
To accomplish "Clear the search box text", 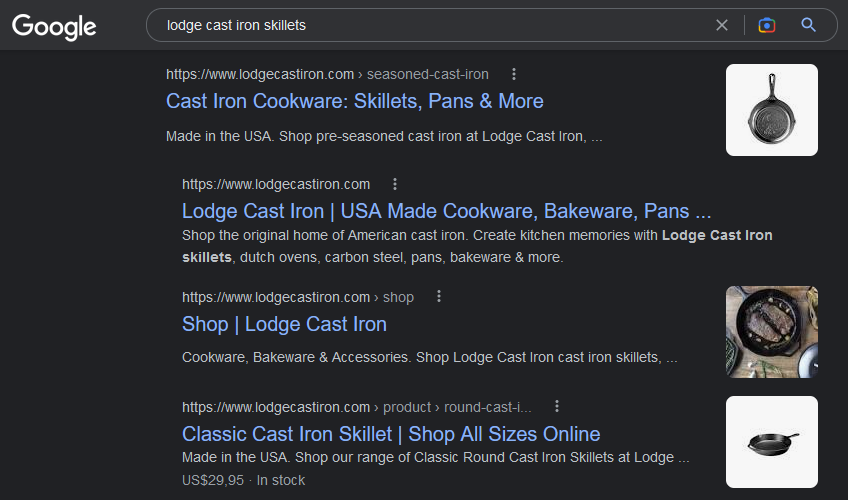I will [722, 25].
